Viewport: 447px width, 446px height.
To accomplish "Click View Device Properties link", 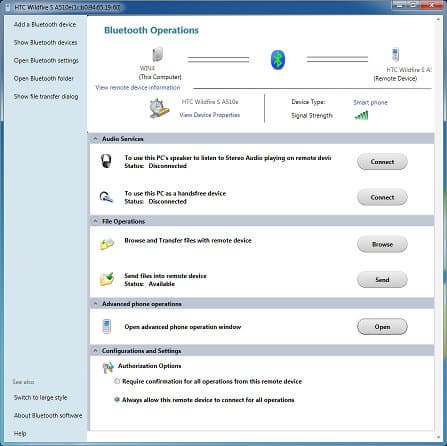I will coord(210,115).
